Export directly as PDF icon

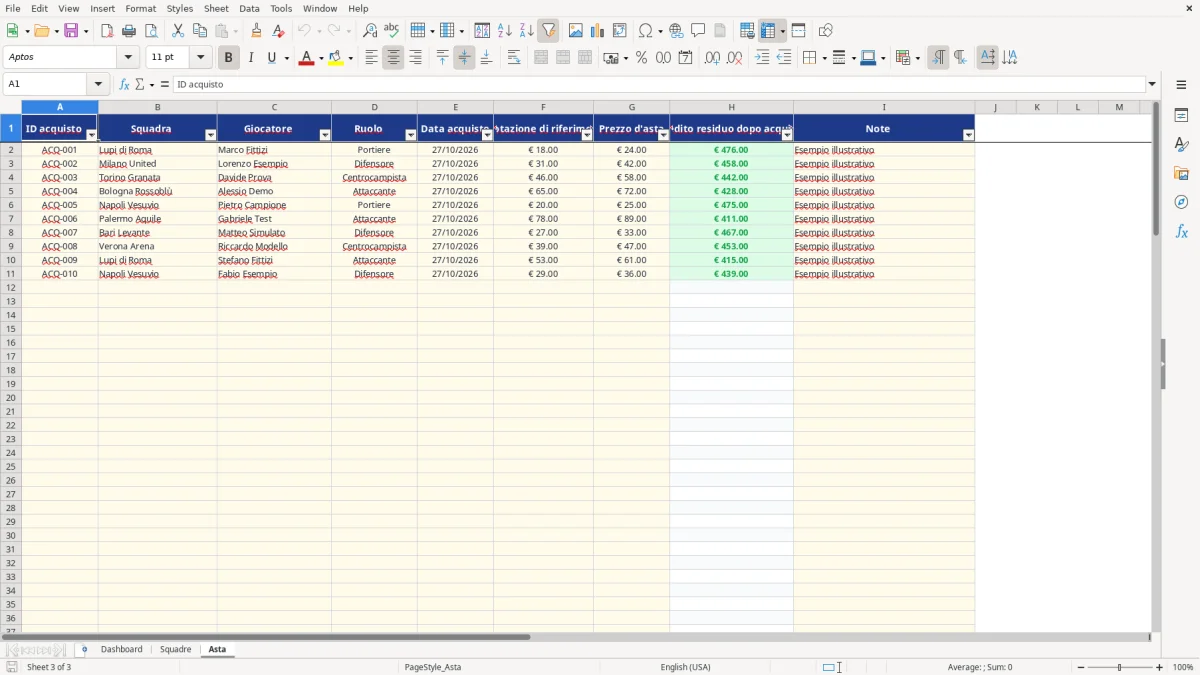[x=107, y=31]
